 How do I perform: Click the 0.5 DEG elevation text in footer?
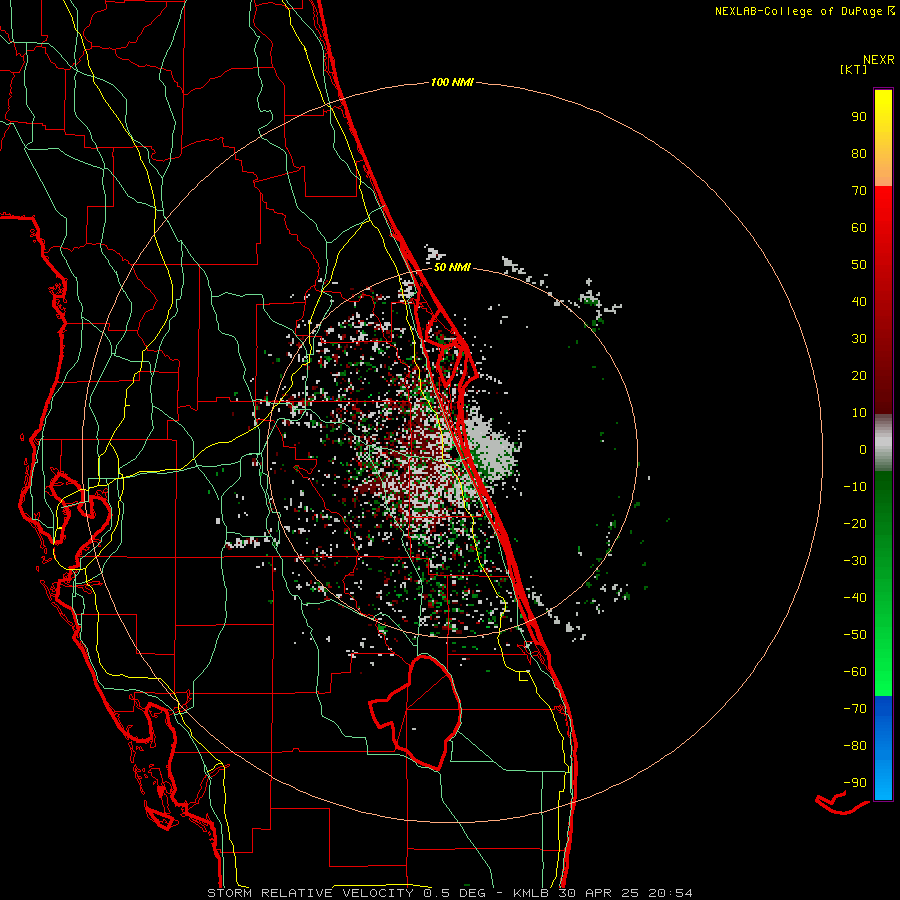pos(455,893)
